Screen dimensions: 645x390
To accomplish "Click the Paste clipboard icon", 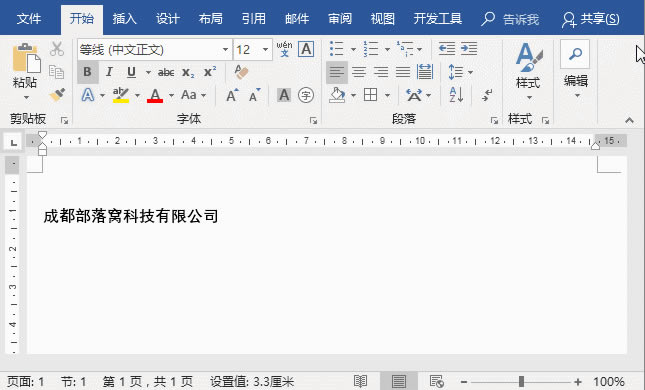I will coord(26,58).
